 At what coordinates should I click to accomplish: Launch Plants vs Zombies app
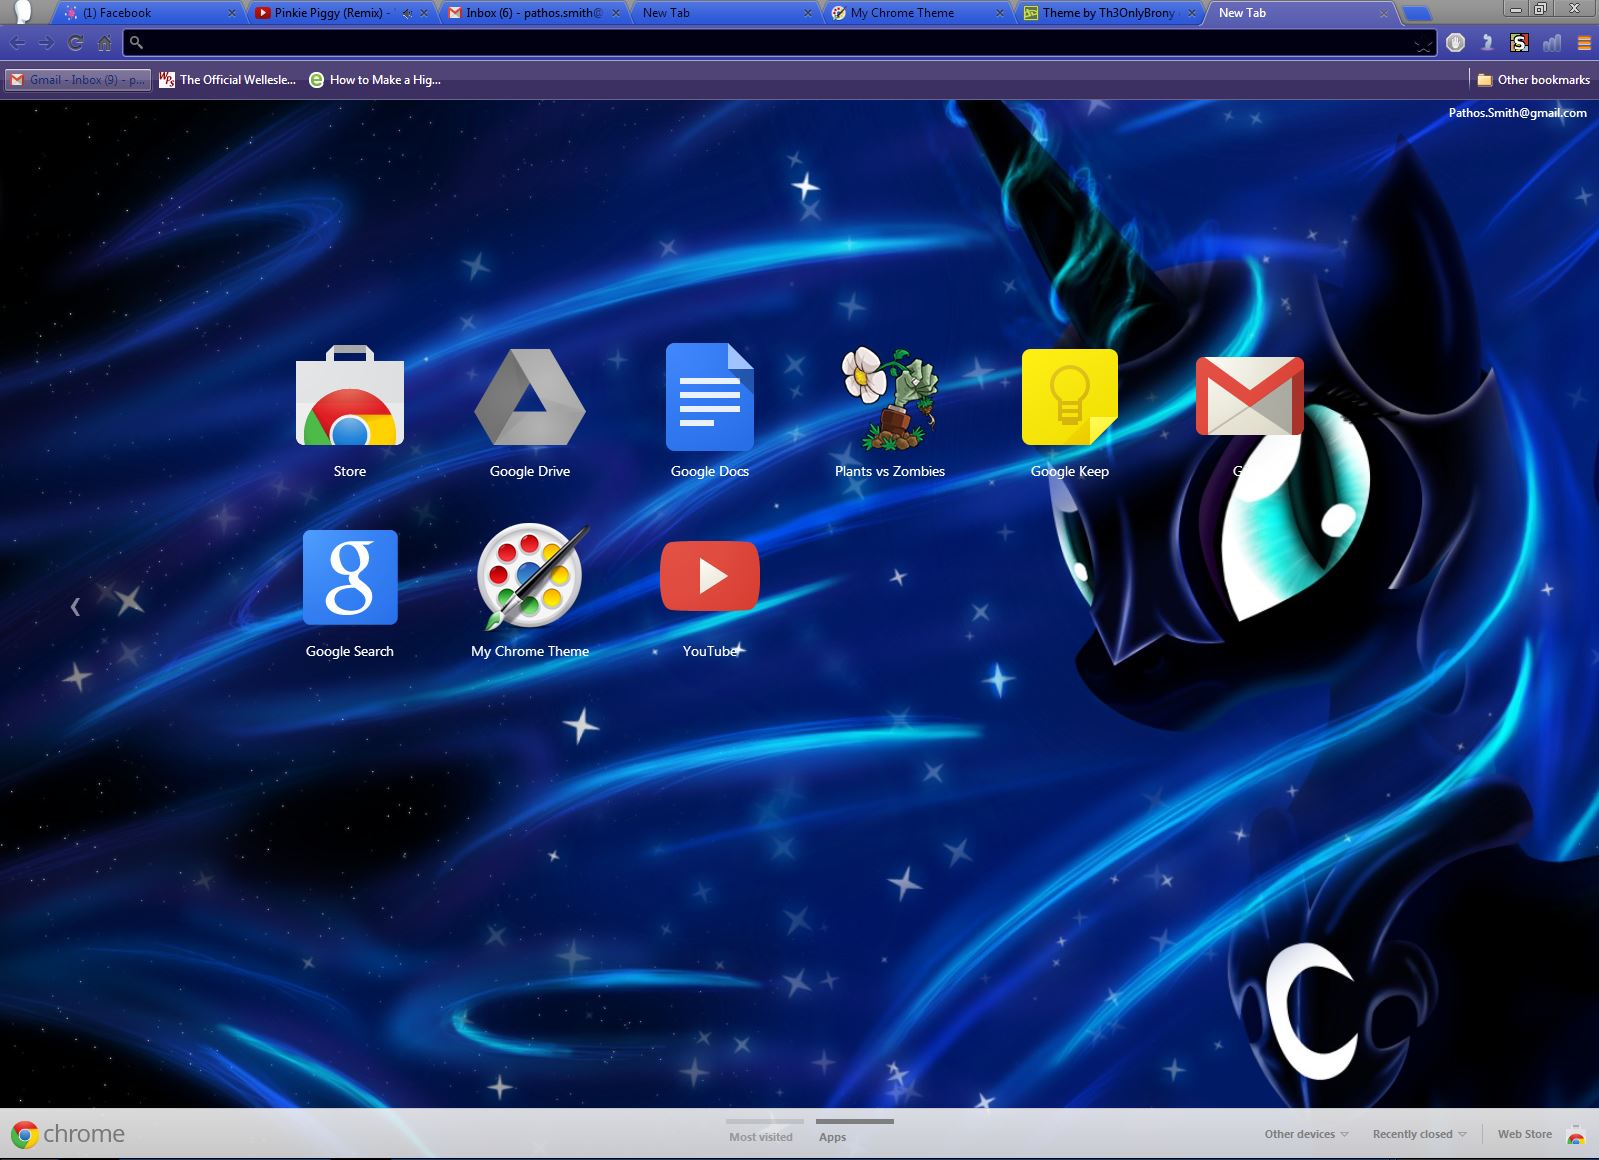(890, 399)
